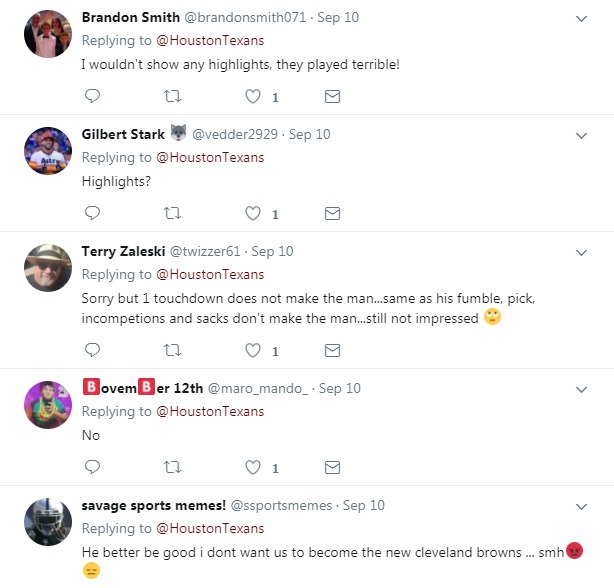Screen dimensions: 614x588
Task: Click the Sep 10 timestamp on Terry Zaleski's tweet
Action: coord(272,251)
